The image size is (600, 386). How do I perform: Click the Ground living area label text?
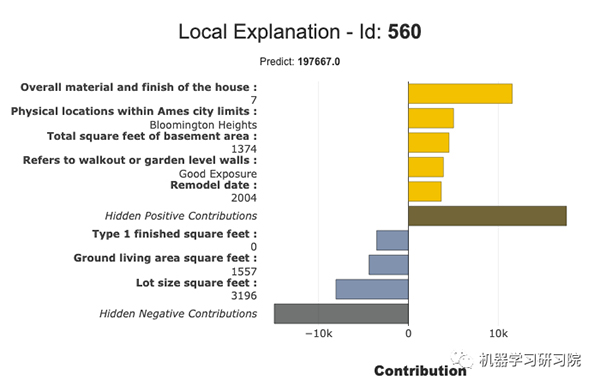click(165, 258)
